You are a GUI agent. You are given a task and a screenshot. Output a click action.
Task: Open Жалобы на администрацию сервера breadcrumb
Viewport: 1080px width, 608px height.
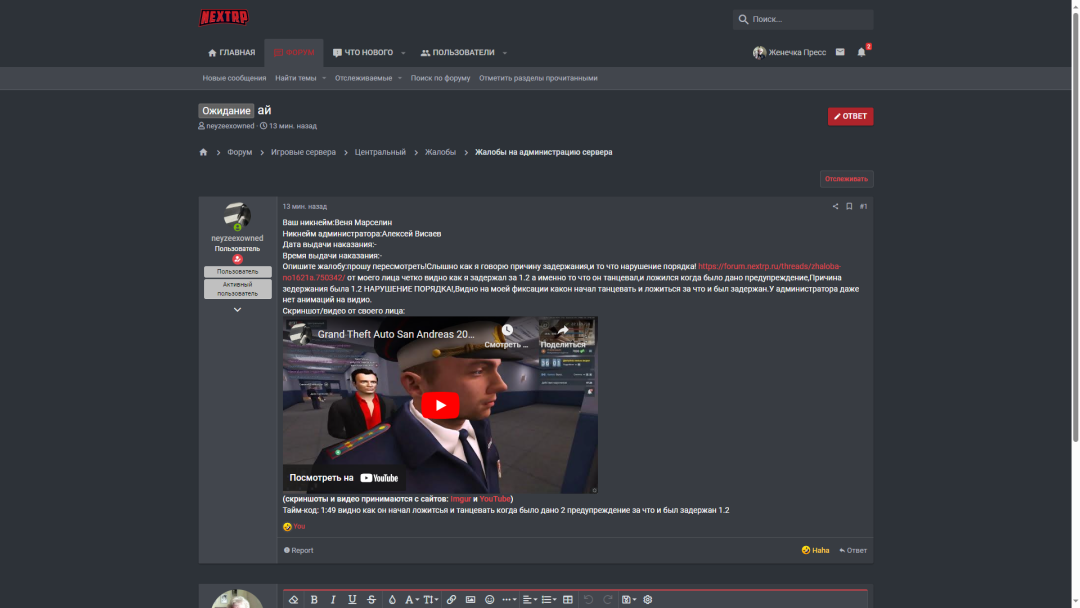pos(543,152)
